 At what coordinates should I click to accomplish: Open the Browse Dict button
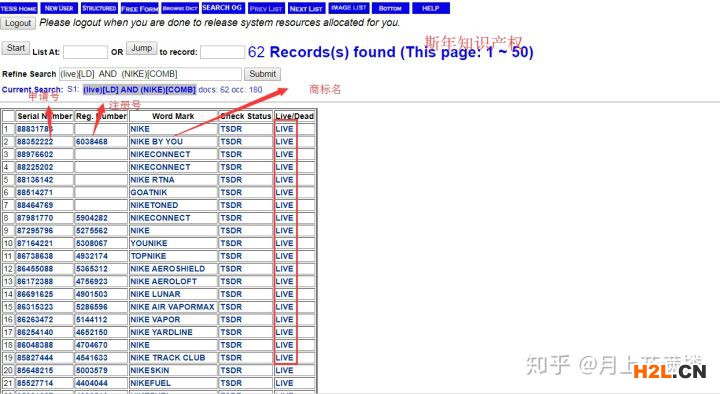tap(180, 8)
